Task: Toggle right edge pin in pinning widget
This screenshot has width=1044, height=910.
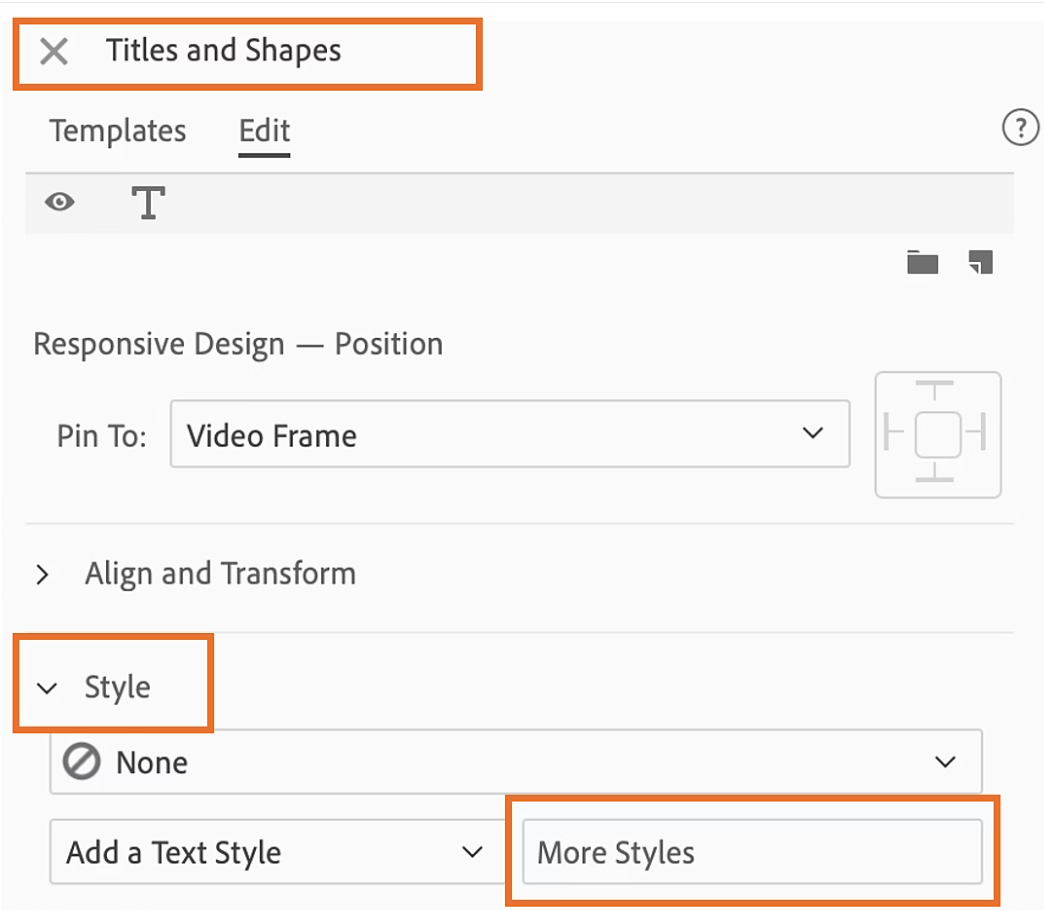Action: pos(979,433)
